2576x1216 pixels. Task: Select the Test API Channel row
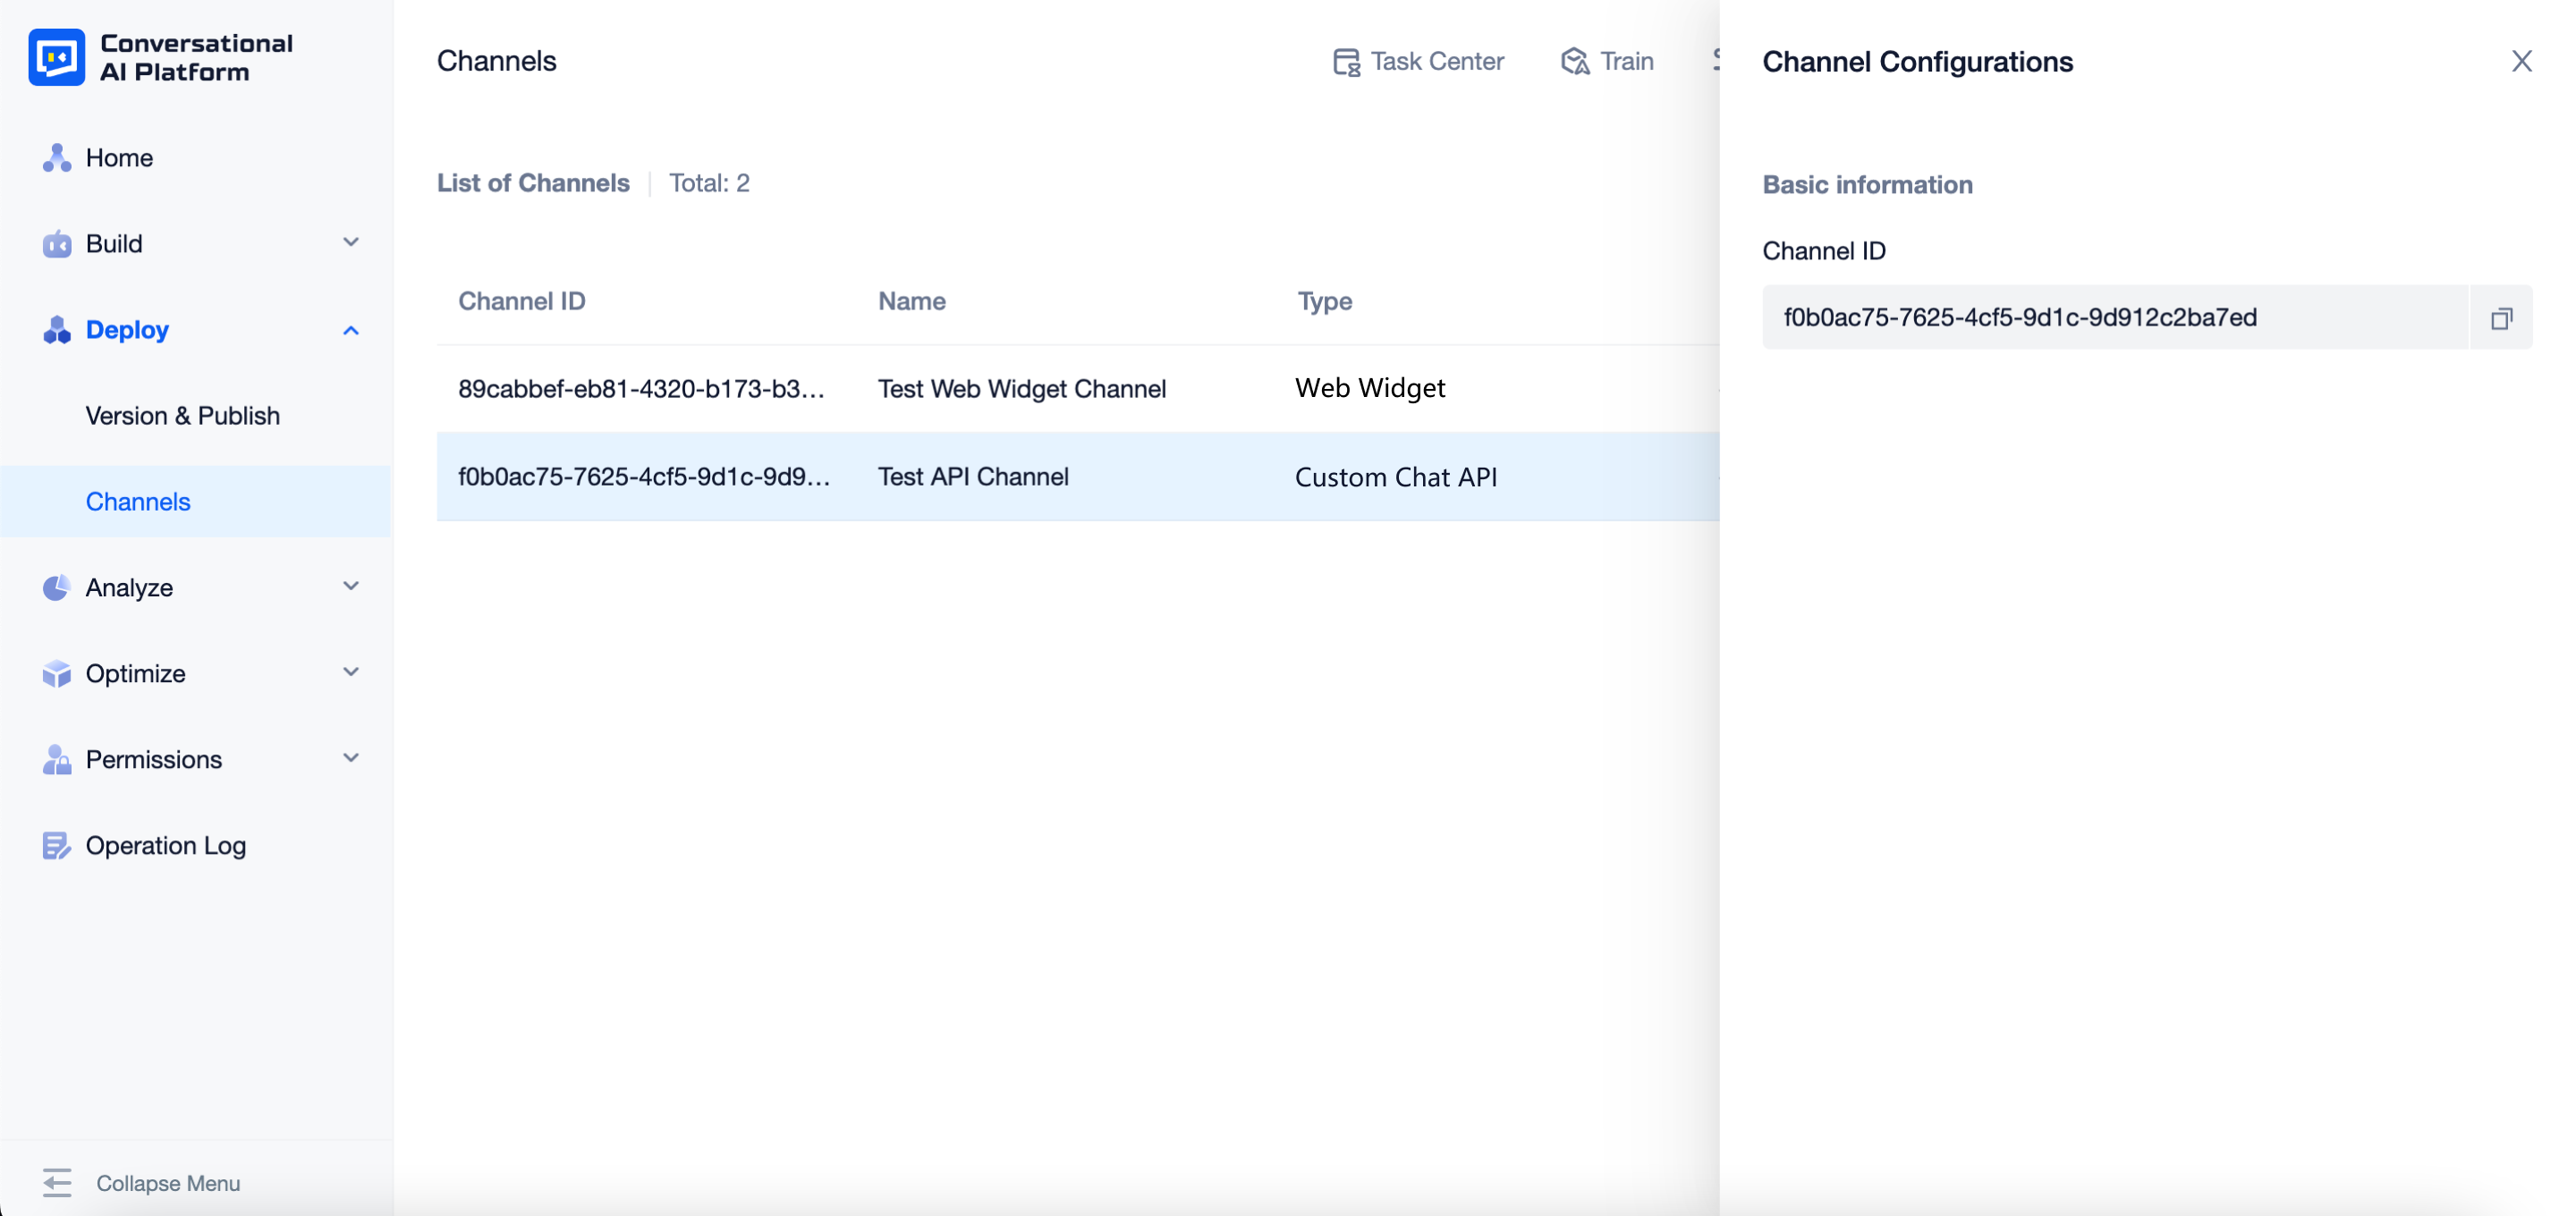[1076, 477]
